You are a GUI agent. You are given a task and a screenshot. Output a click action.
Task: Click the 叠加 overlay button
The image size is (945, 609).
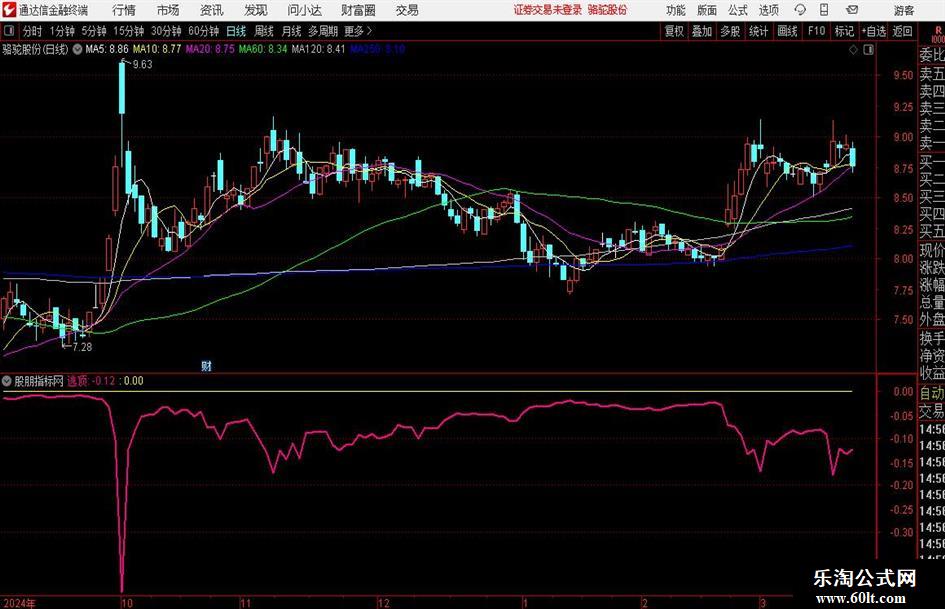[x=702, y=31]
